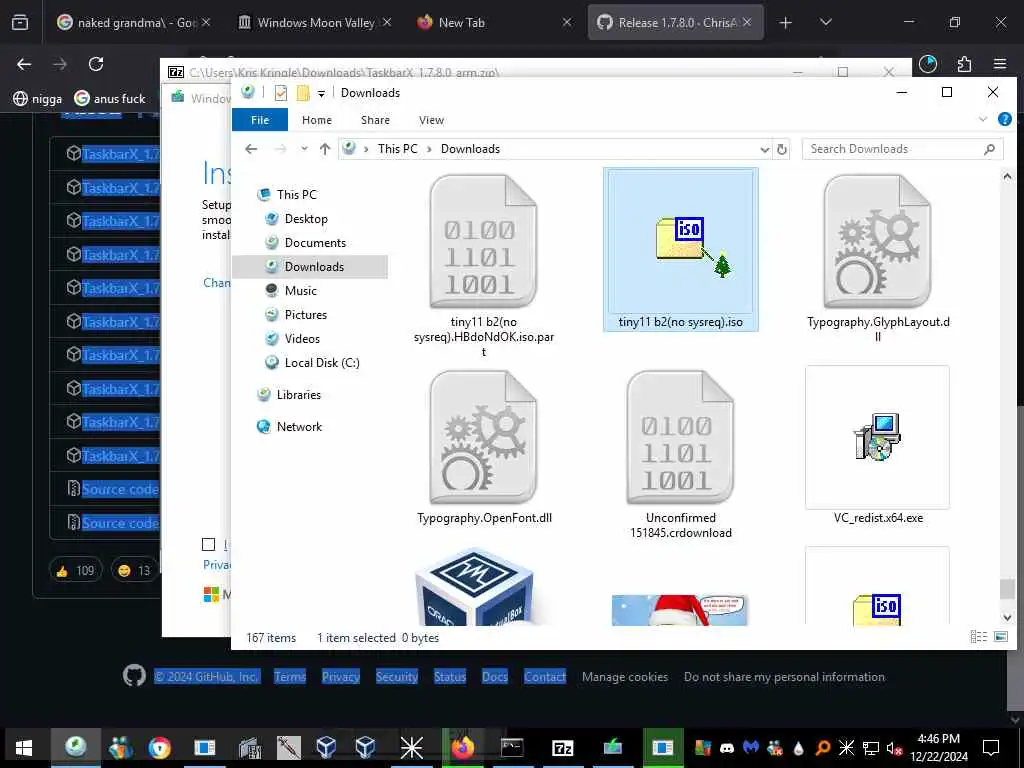This screenshot has height=768, width=1024.
Task: Open the command prompt taskbar icon
Action: pyautogui.click(x=512, y=747)
